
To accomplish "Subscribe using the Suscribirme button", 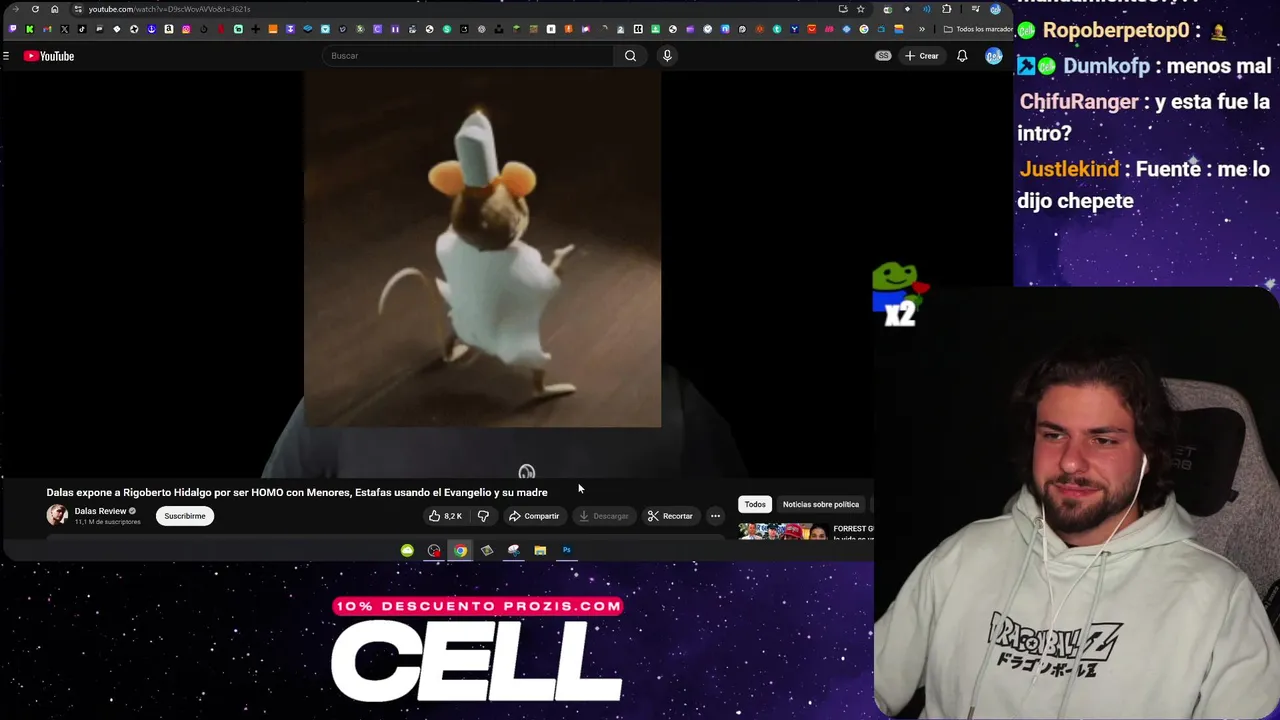I will [185, 516].
